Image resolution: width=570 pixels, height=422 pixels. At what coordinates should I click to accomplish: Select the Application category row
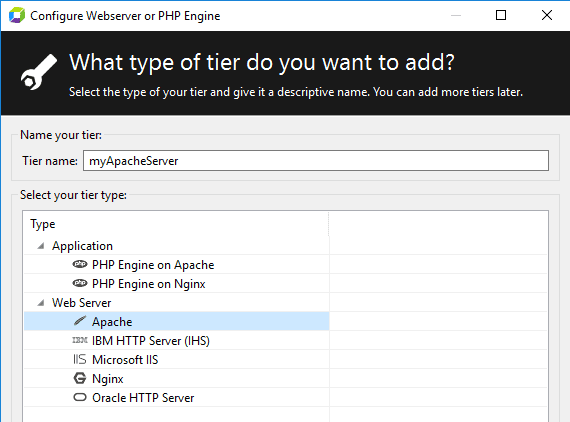tap(177, 246)
